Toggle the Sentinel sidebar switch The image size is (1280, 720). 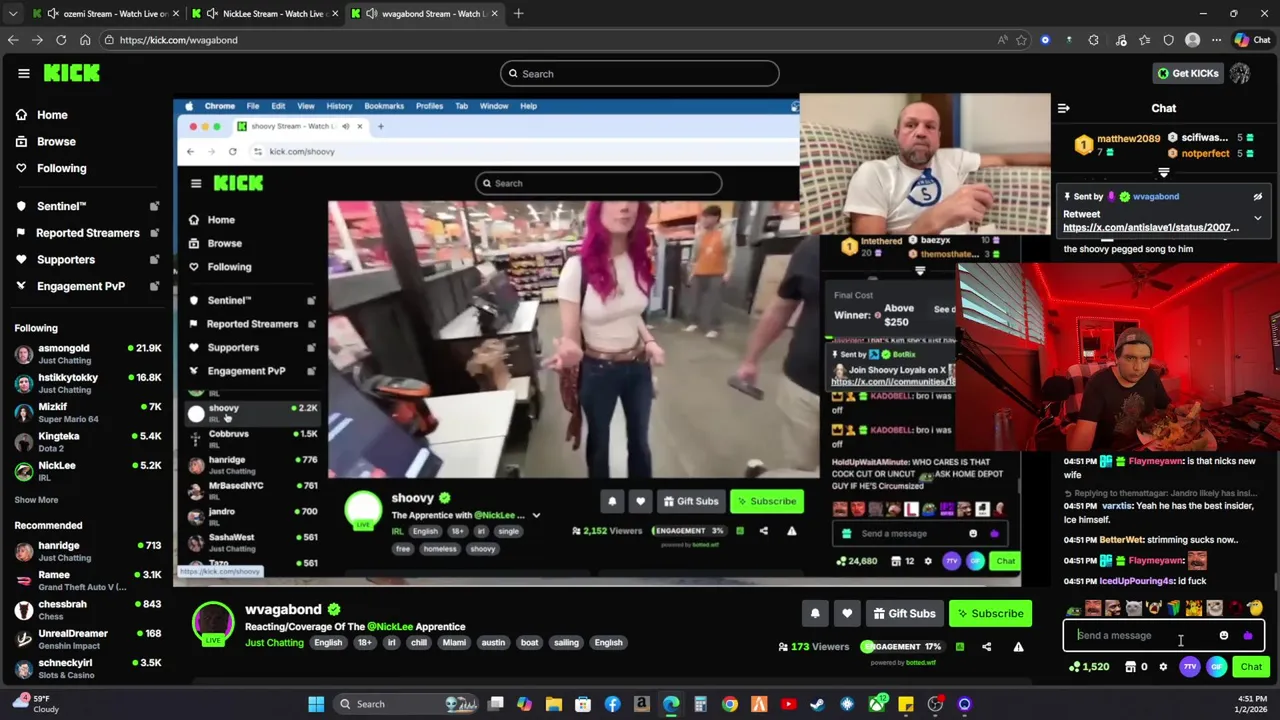154,206
